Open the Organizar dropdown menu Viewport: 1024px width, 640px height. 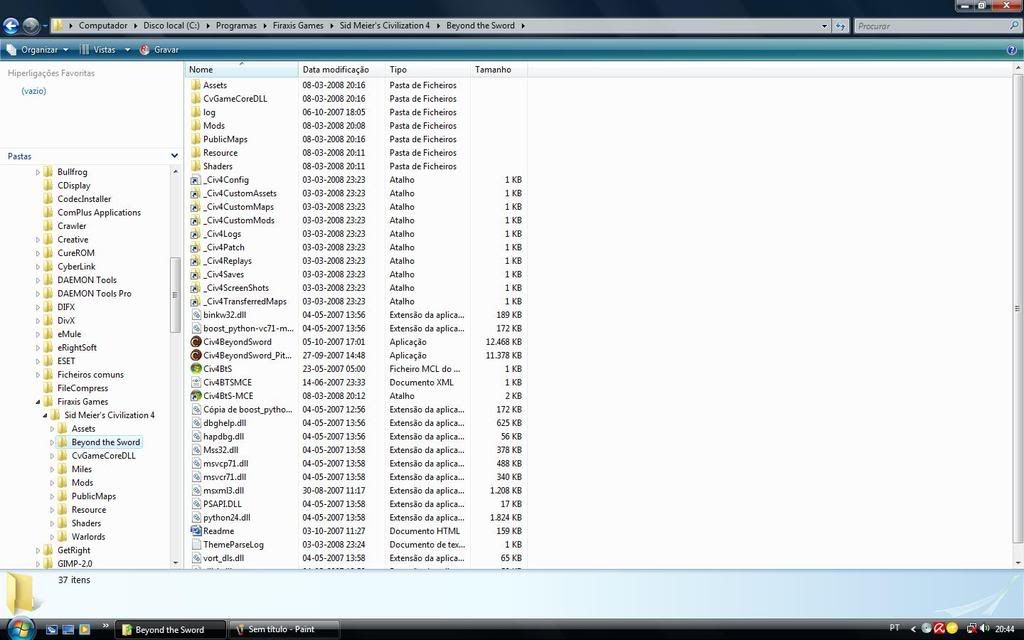38,50
